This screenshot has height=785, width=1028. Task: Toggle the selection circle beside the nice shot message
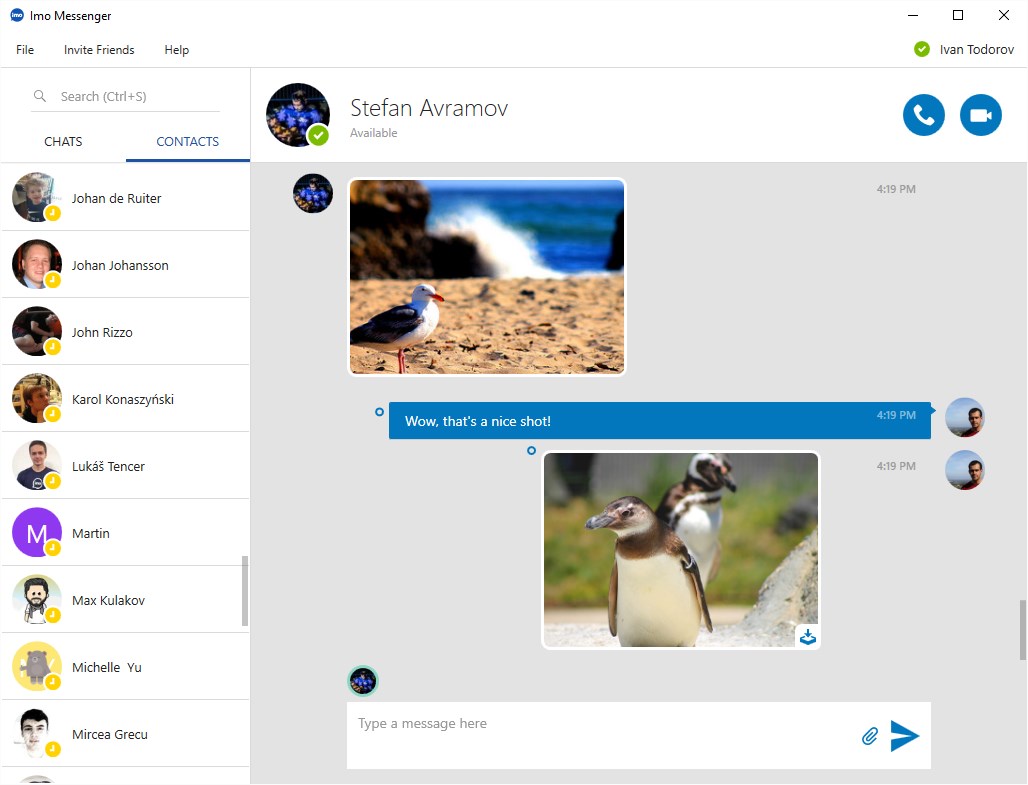[378, 412]
